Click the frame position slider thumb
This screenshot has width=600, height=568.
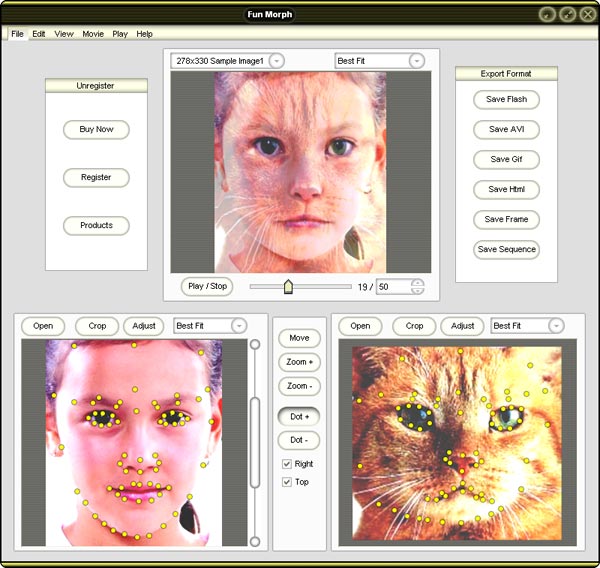(289, 286)
